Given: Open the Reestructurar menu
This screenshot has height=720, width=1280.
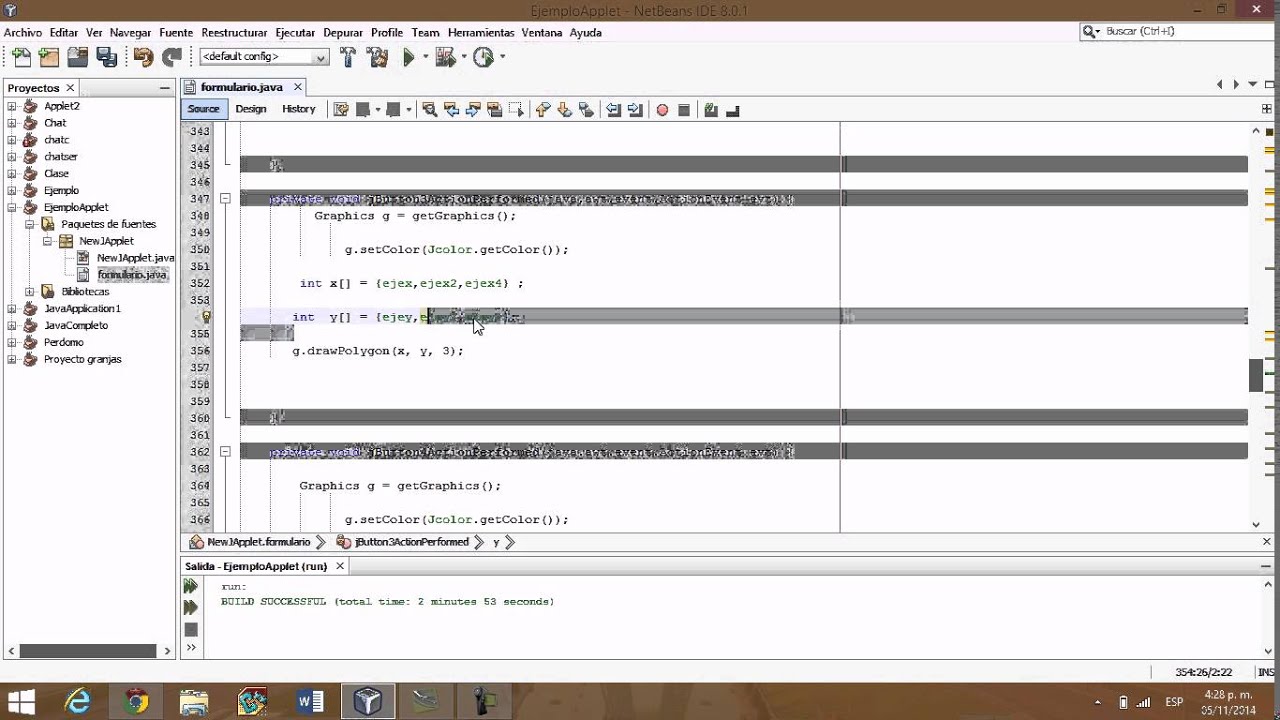Looking at the screenshot, I should [x=234, y=33].
